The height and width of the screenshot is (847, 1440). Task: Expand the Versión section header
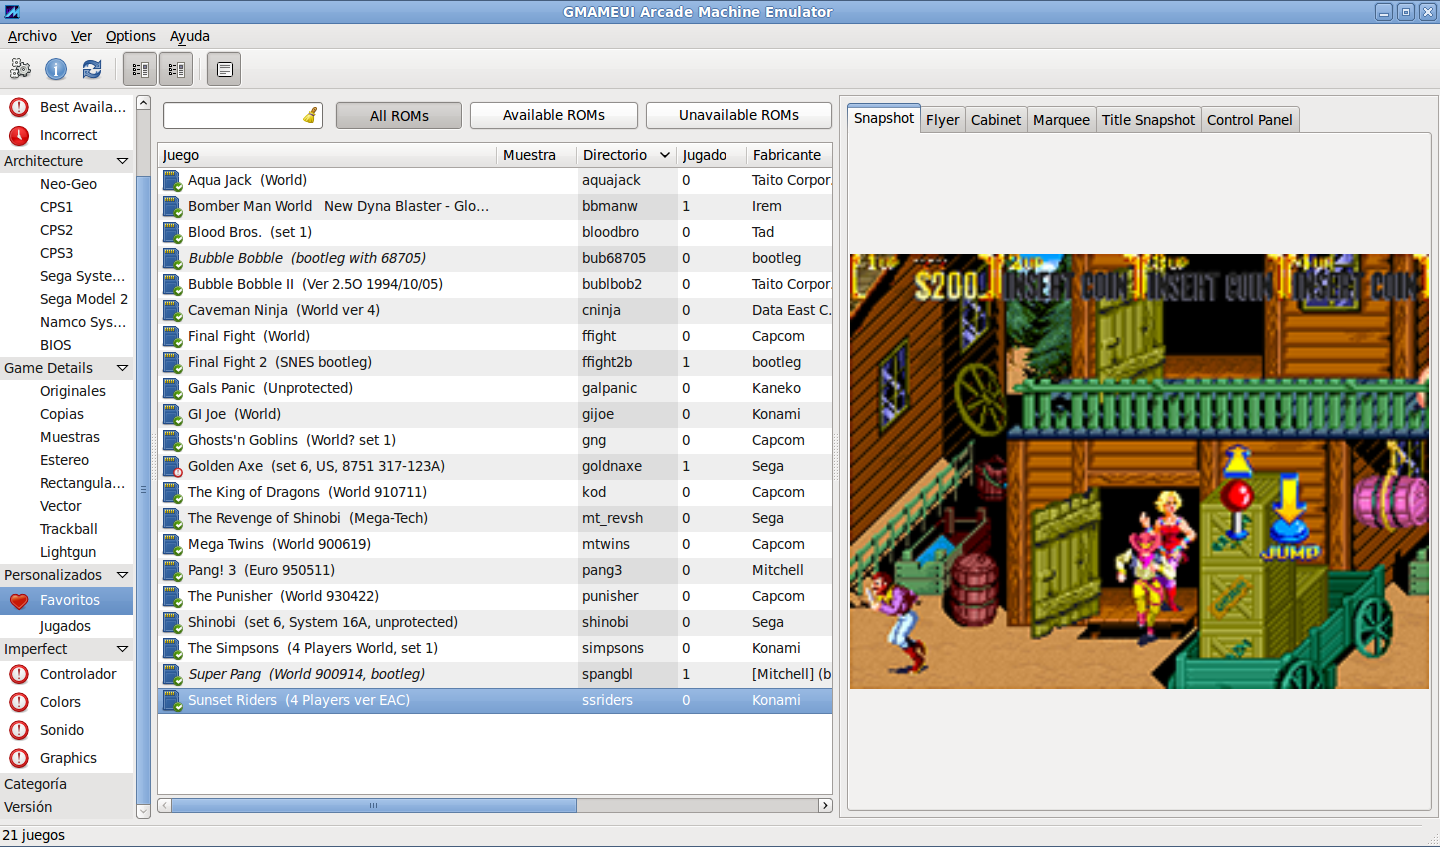66,807
